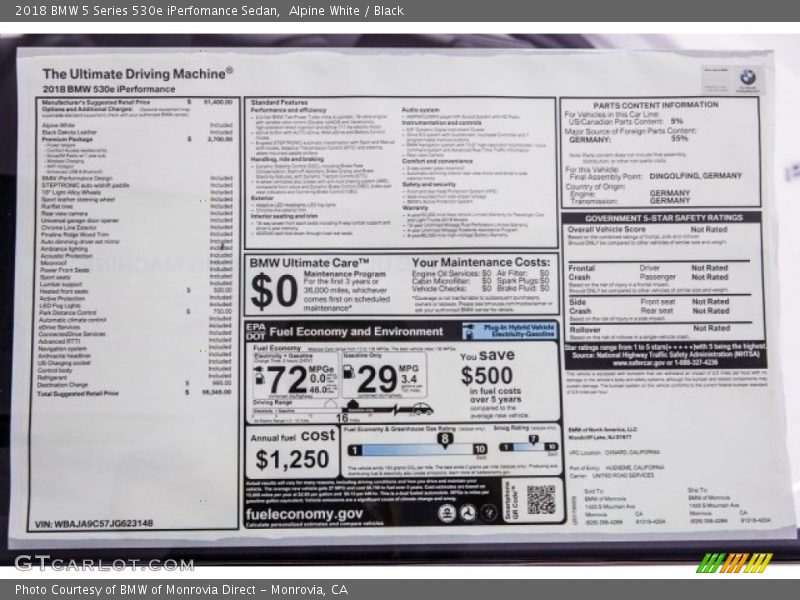Click the '2018 BMW 530e iPerformance' subtitle
Image resolution: width=800 pixels, height=600 pixels.
click(x=109, y=89)
